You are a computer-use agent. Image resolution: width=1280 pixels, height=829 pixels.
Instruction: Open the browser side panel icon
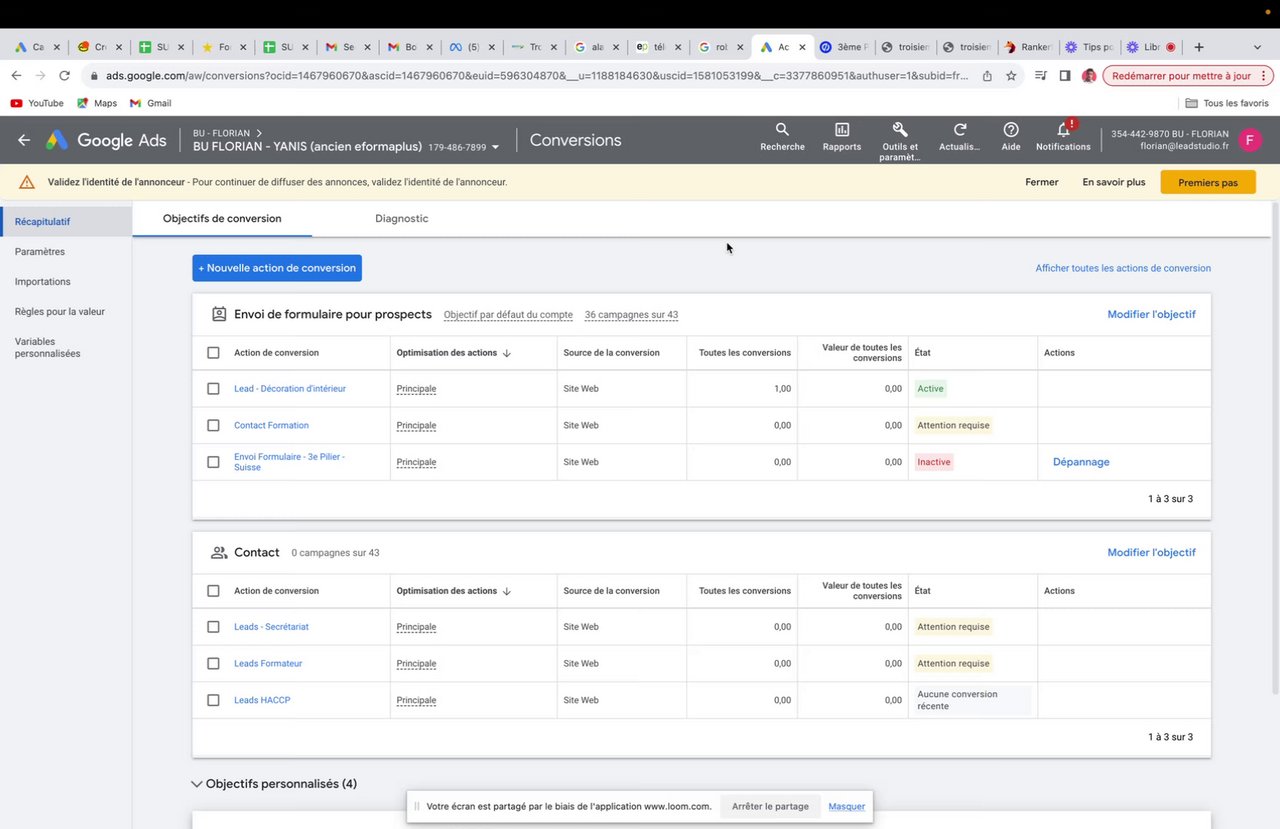point(1065,75)
